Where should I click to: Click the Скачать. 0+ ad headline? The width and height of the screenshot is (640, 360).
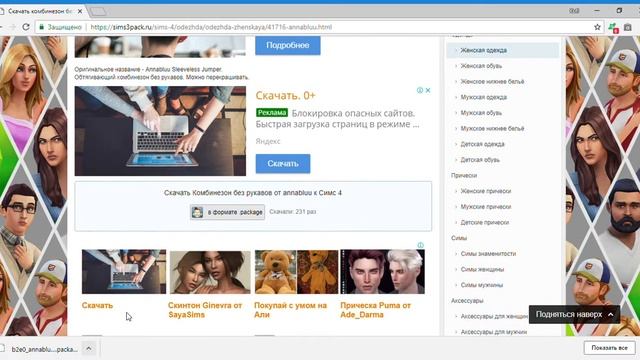285,96
